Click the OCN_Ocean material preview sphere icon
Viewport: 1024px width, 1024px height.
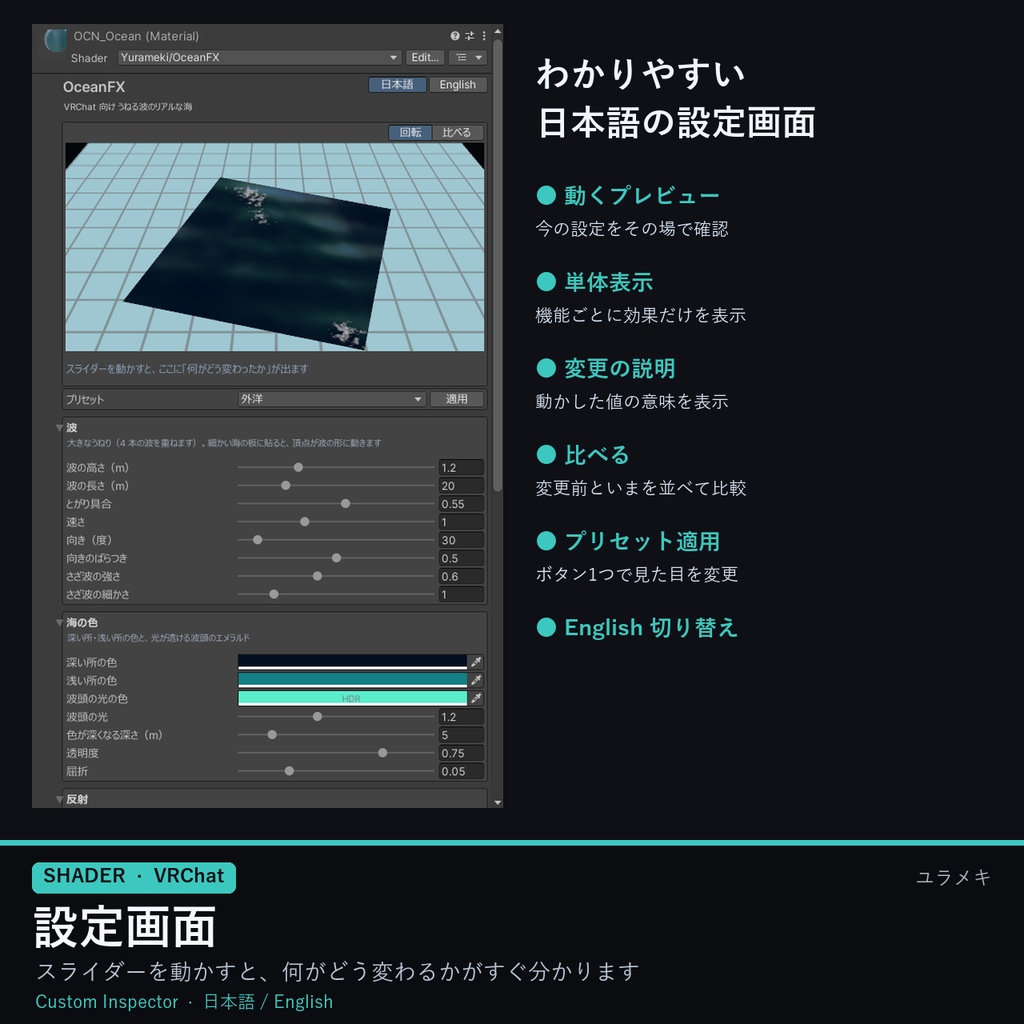[55, 40]
